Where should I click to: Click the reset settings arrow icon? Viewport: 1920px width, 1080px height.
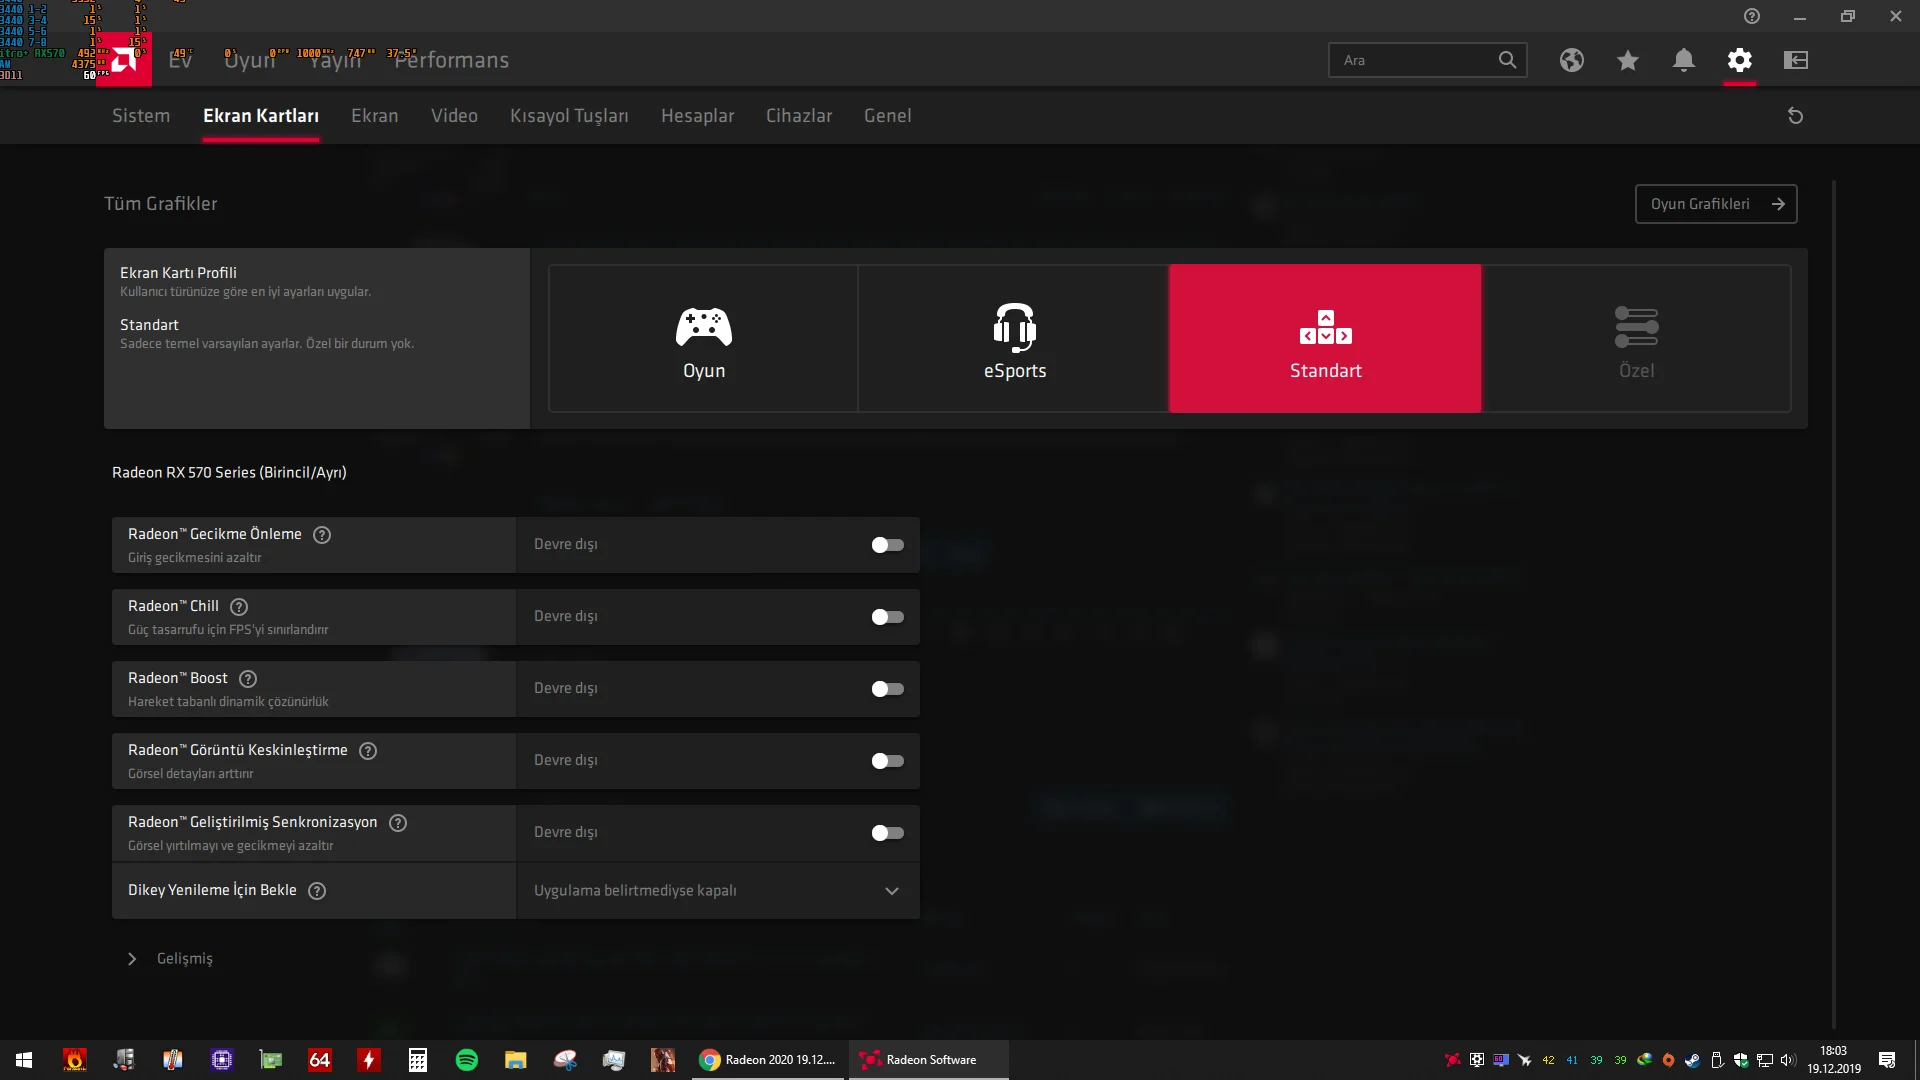pyautogui.click(x=1795, y=116)
